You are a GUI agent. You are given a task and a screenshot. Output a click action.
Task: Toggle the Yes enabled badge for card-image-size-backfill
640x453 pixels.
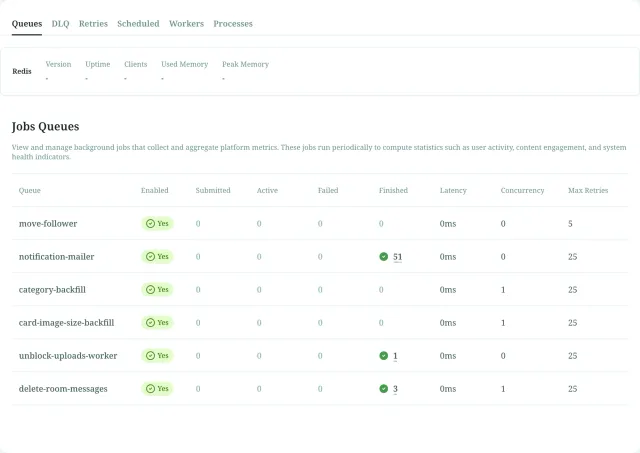click(x=157, y=322)
